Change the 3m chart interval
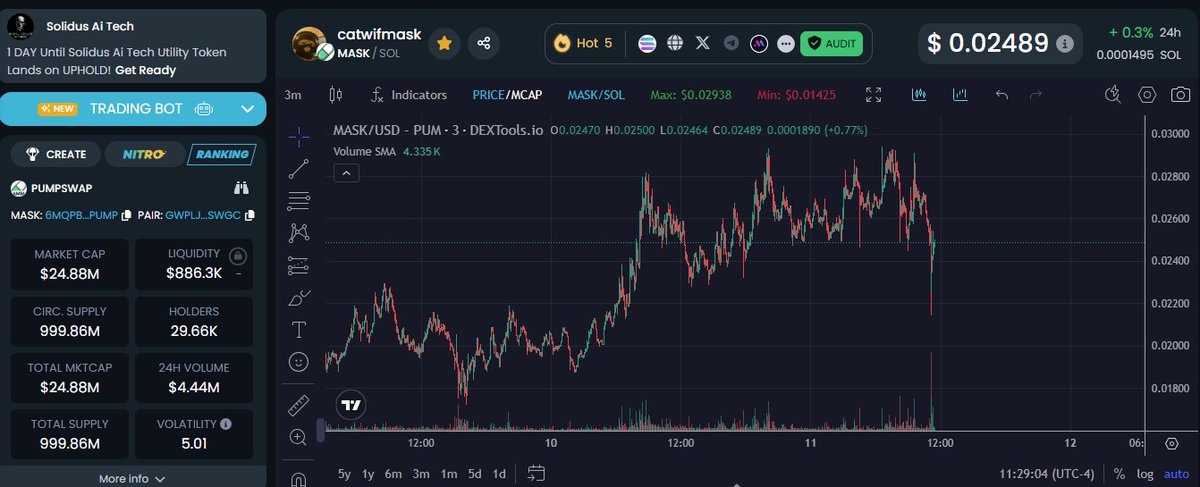 tap(293, 95)
